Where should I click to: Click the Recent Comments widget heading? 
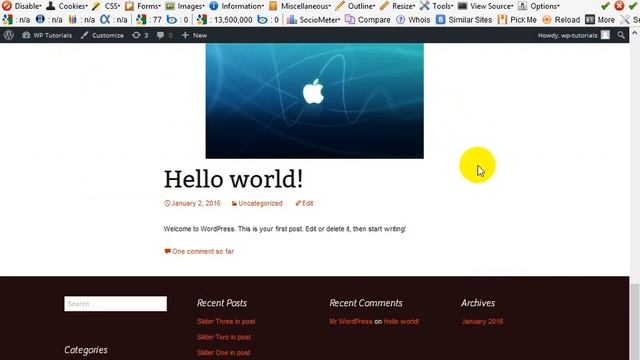(366, 303)
